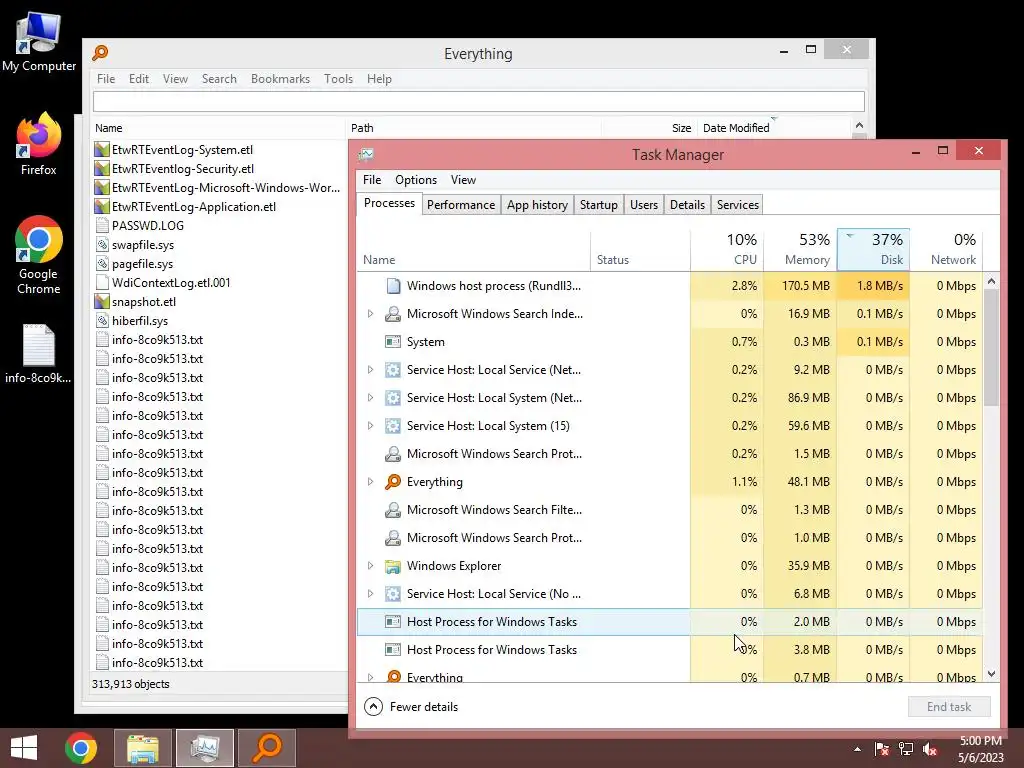1024x768 pixels.
Task: Select pagefile.sys in Everything results
Action: click(x=142, y=264)
